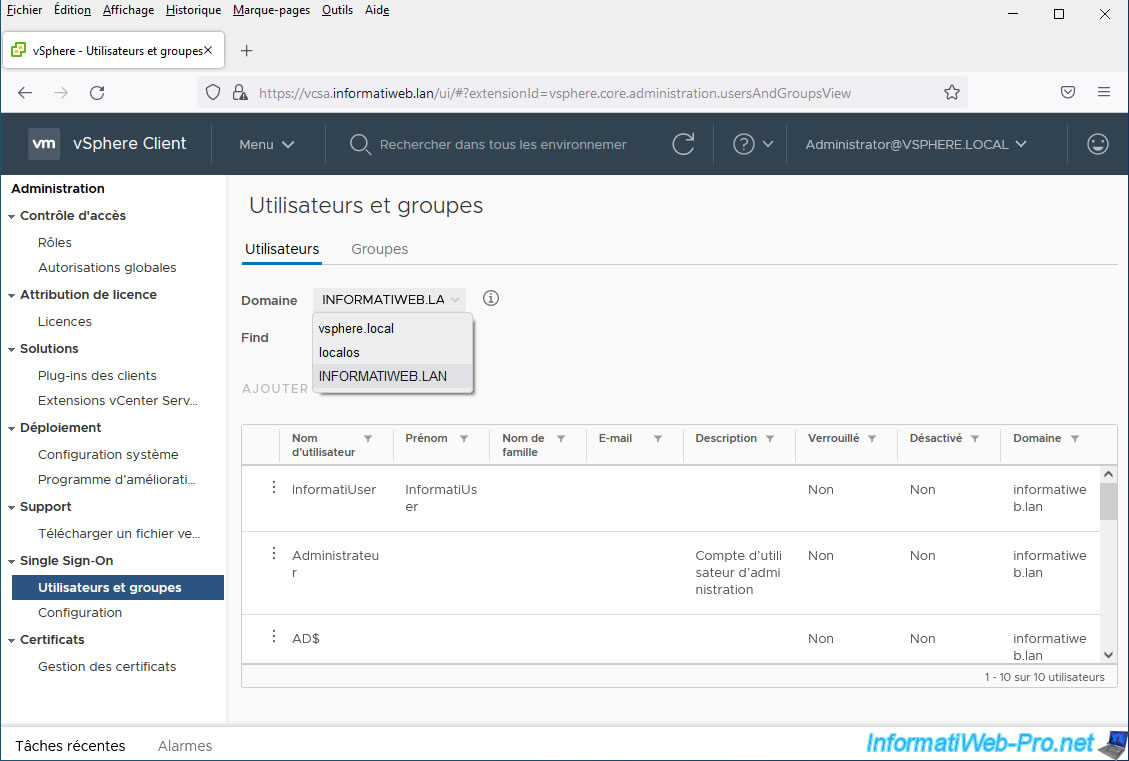
Task: Filter the Nom d'utilisateur column
Action: [x=368, y=438]
